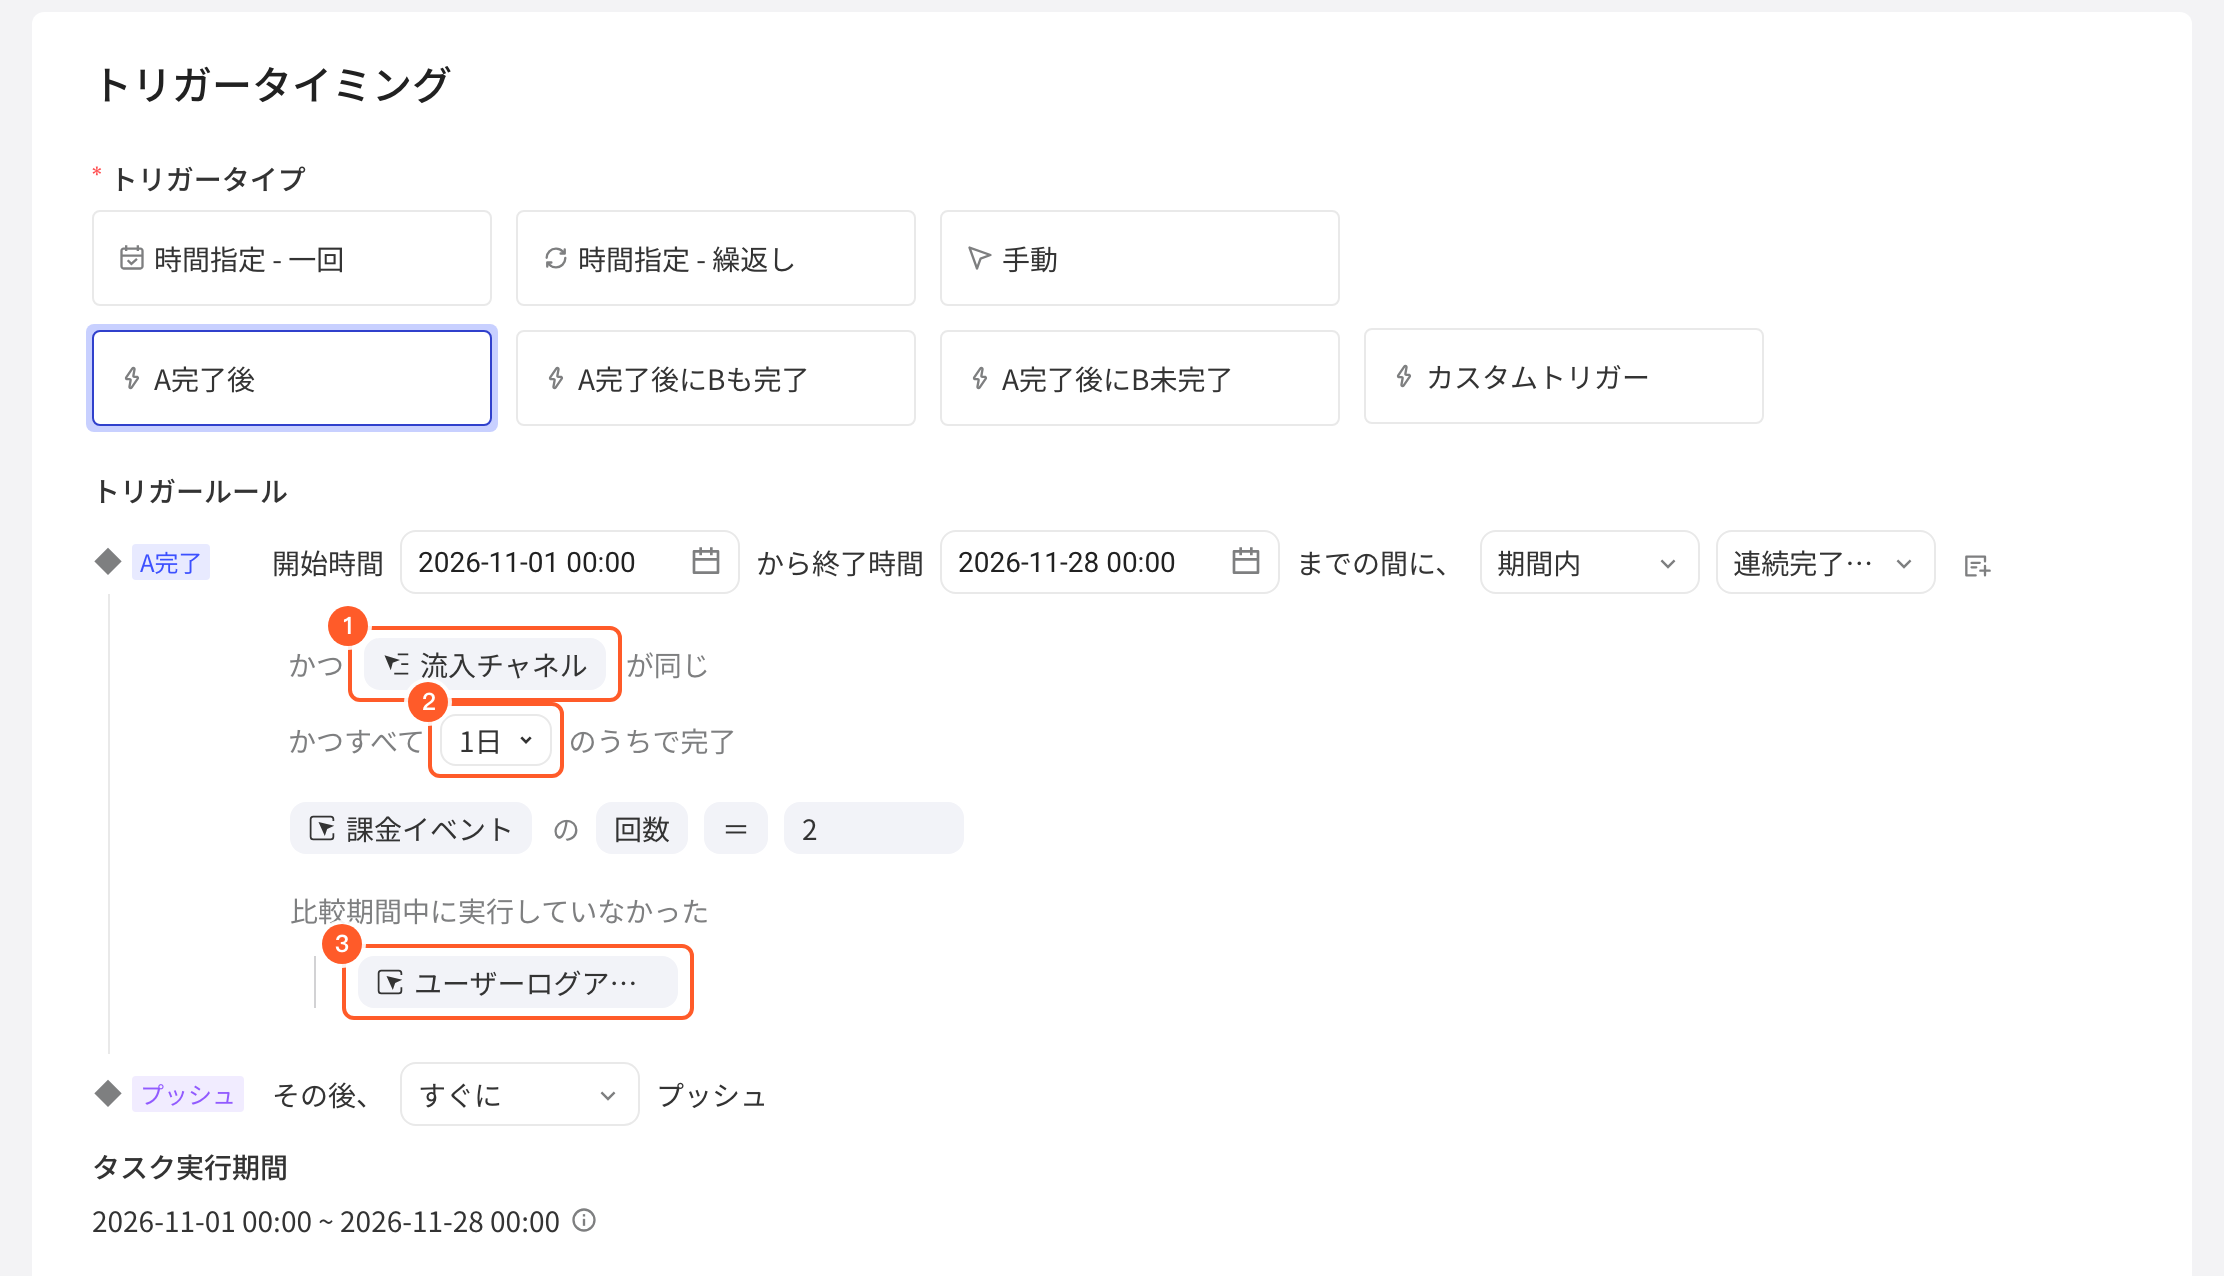The width and height of the screenshot is (2224, 1276).
Task: Click the diamond marker beside プッシュ
Action: point(108,1093)
